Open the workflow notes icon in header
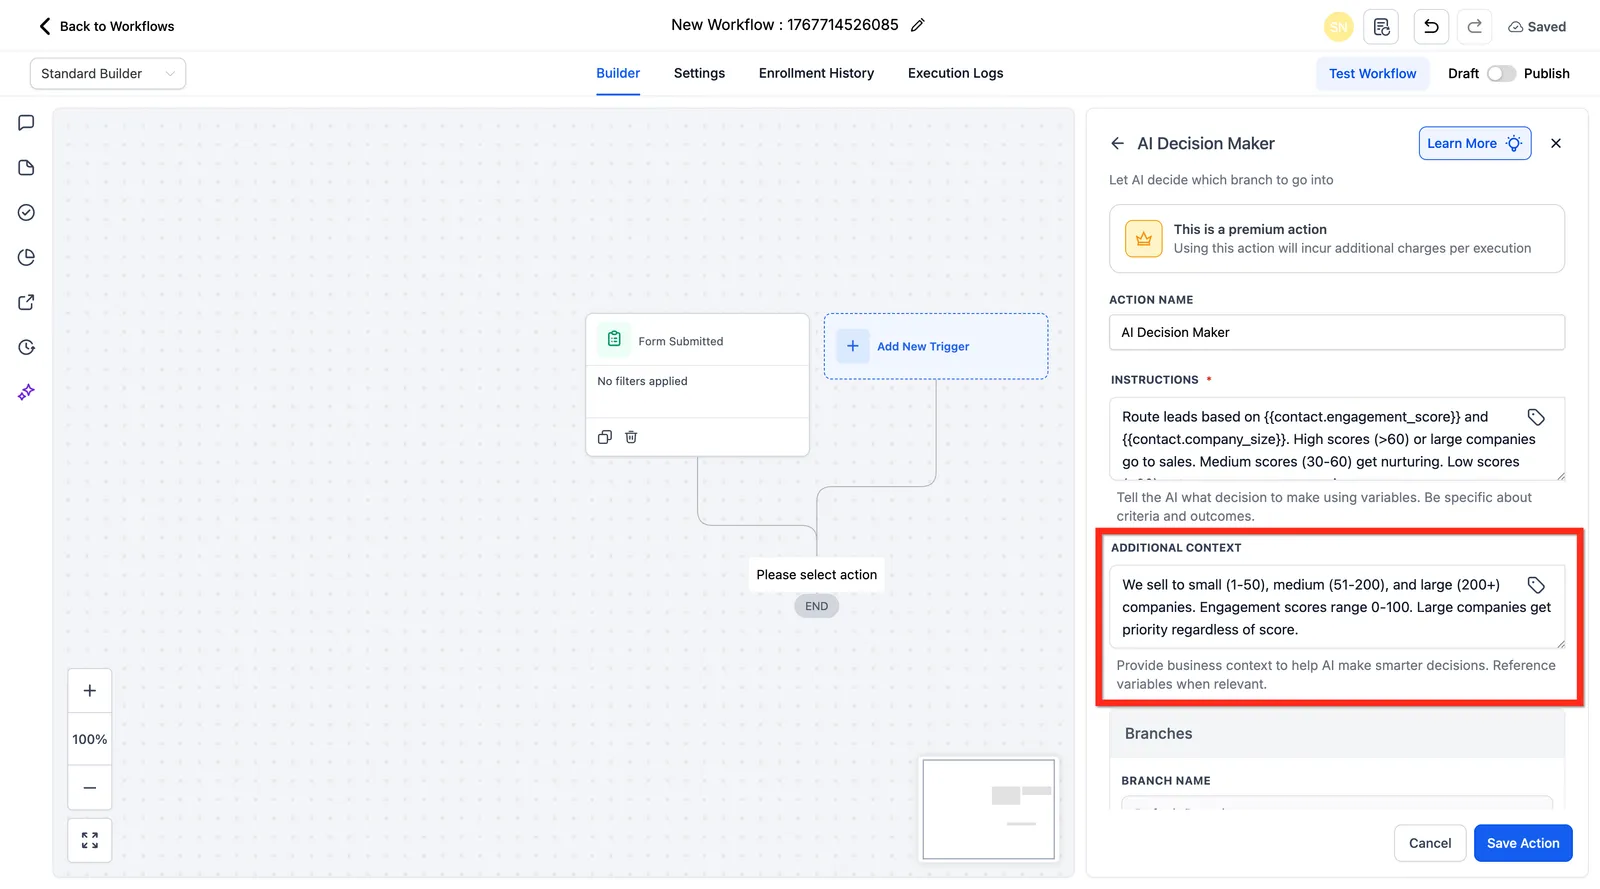1600x889 pixels. pos(1381,27)
